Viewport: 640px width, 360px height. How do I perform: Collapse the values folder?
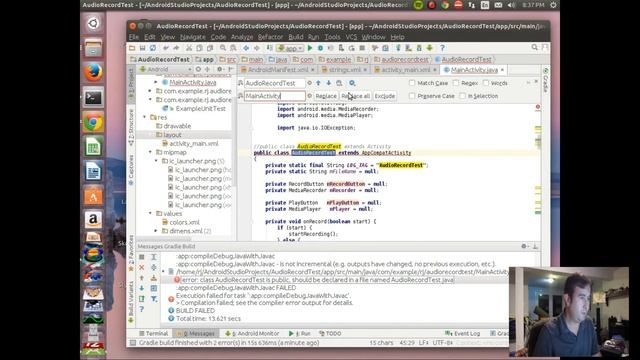150,213
